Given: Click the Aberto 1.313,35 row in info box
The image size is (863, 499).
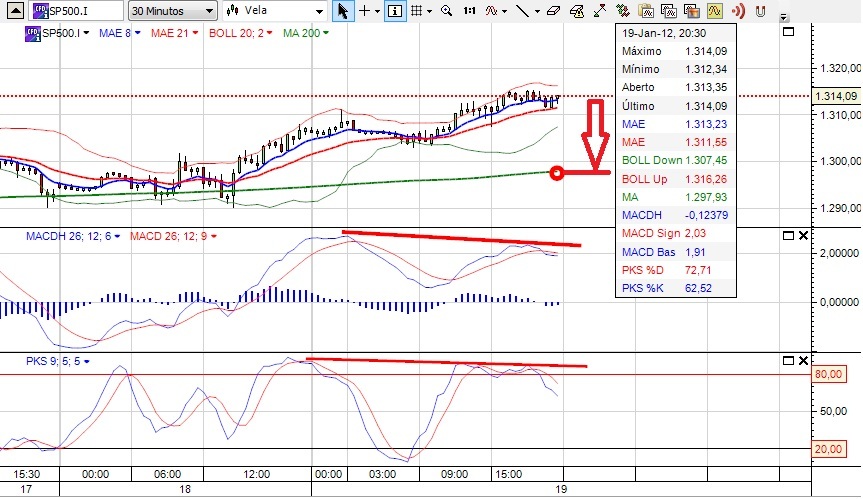Looking at the screenshot, I should click(675, 87).
